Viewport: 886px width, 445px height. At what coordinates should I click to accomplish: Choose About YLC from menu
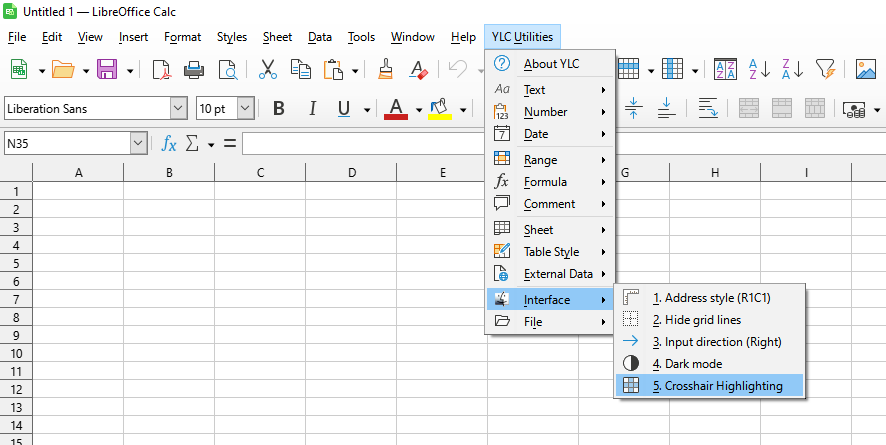click(x=551, y=64)
